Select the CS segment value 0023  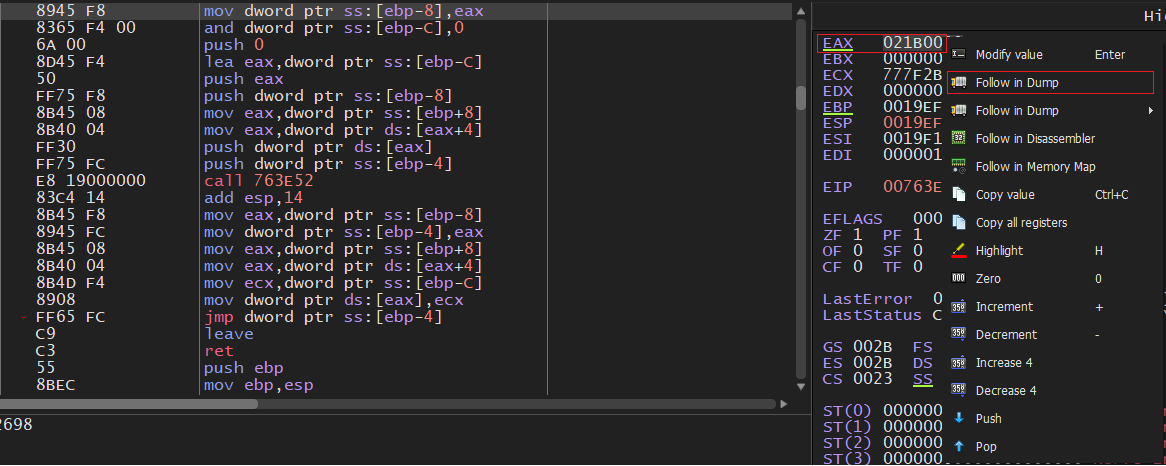point(872,379)
